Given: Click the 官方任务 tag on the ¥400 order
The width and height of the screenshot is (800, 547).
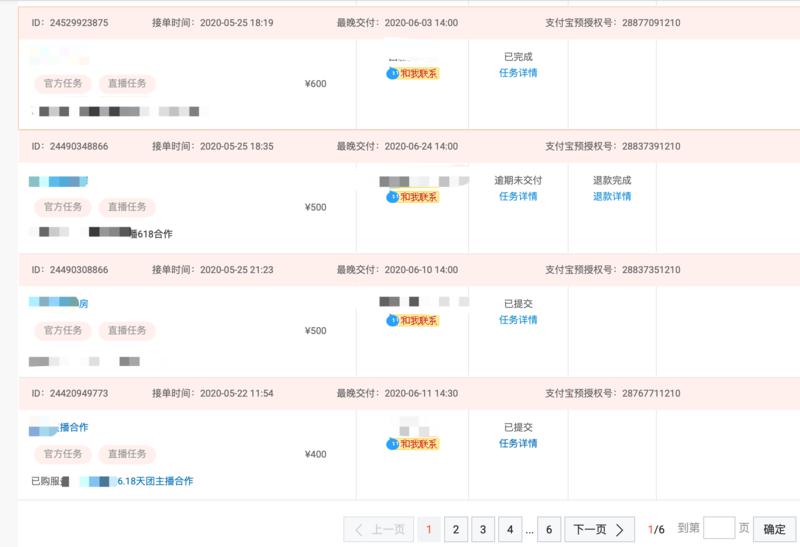Looking at the screenshot, I should coord(63,454).
